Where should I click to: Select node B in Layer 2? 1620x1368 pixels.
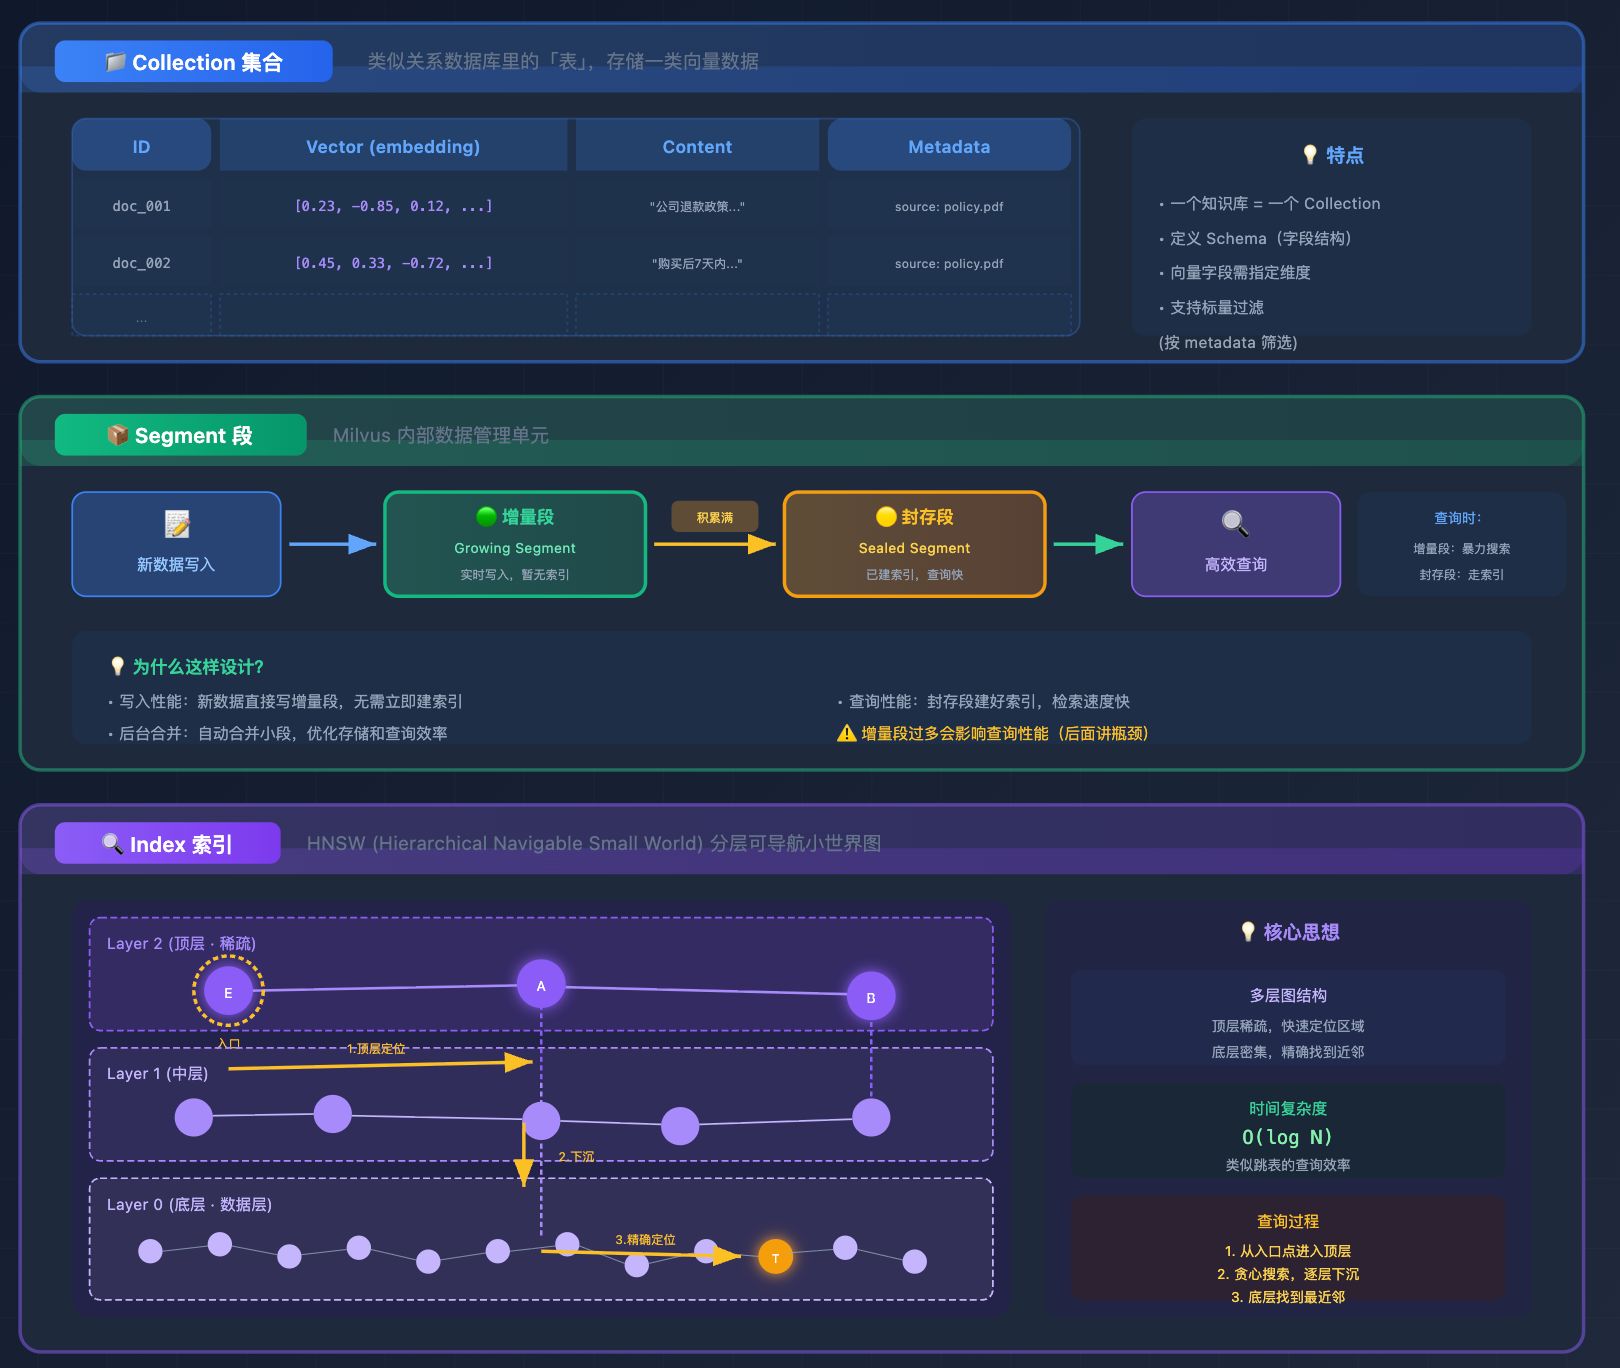871,997
